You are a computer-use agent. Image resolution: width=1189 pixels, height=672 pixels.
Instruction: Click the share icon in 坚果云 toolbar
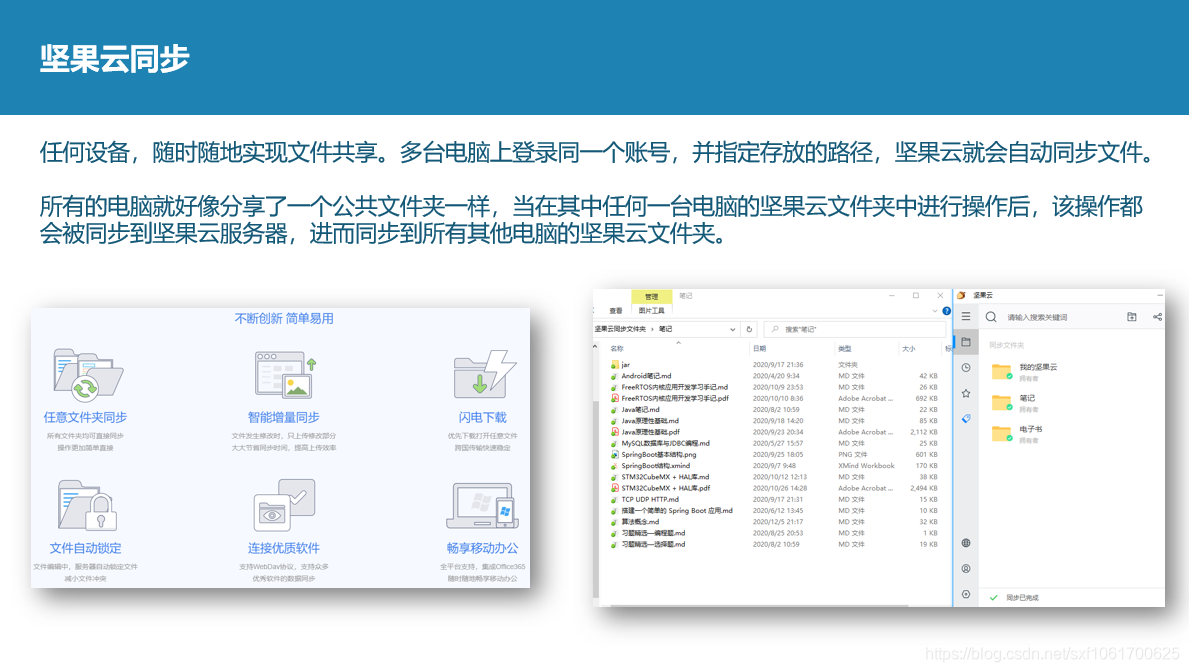[1157, 317]
